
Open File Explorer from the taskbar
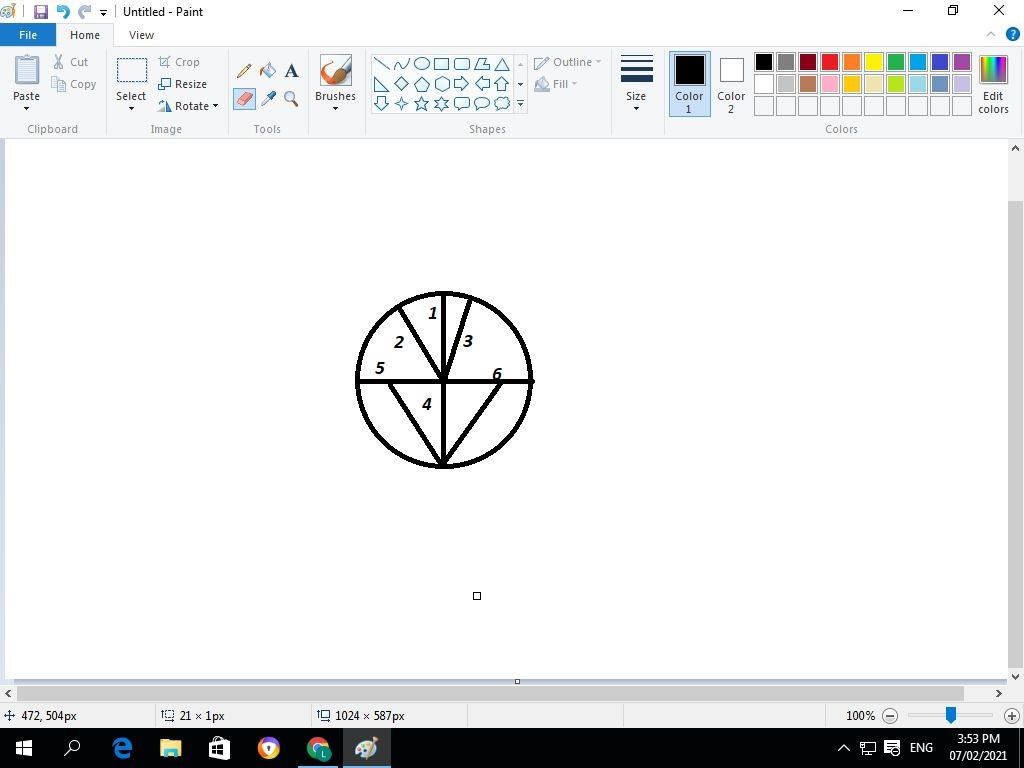(x=170, y=748)
